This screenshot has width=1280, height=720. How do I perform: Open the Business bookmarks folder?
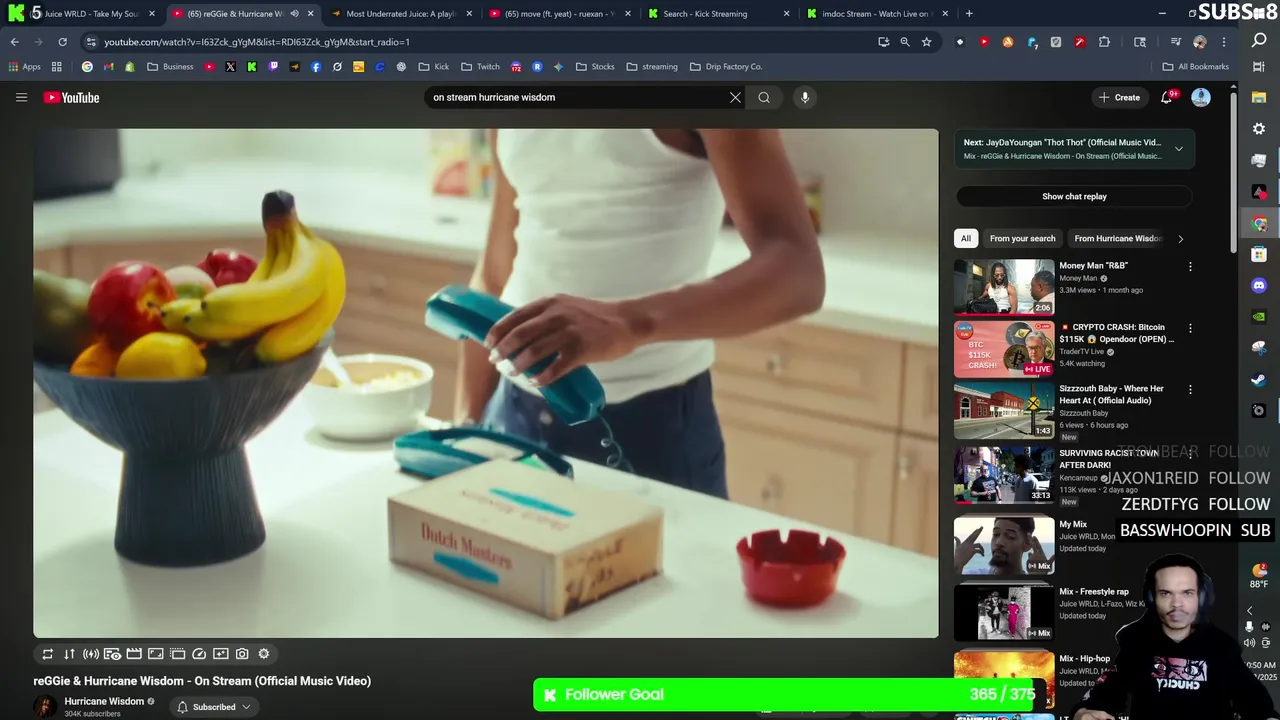point(170,67)
